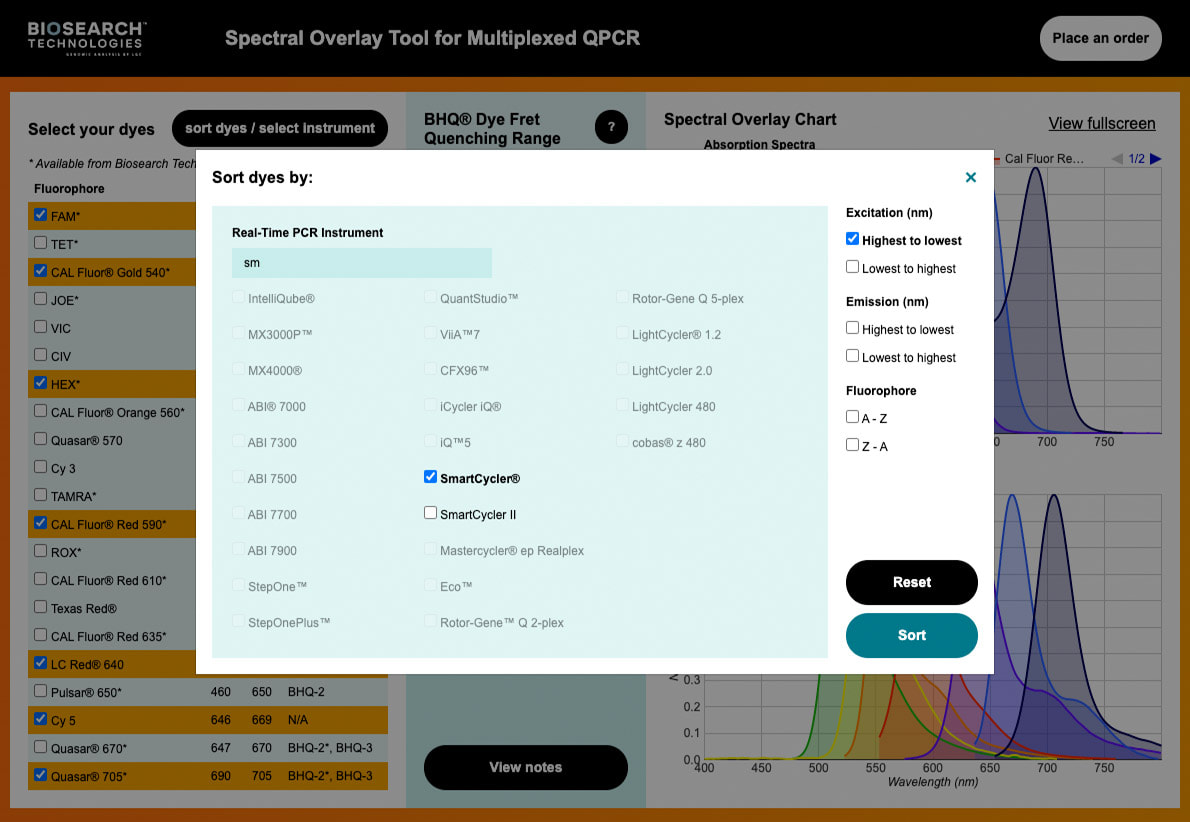Click Place an order button
Viewport: 1190px width, 822px height.
(1100, 38)
